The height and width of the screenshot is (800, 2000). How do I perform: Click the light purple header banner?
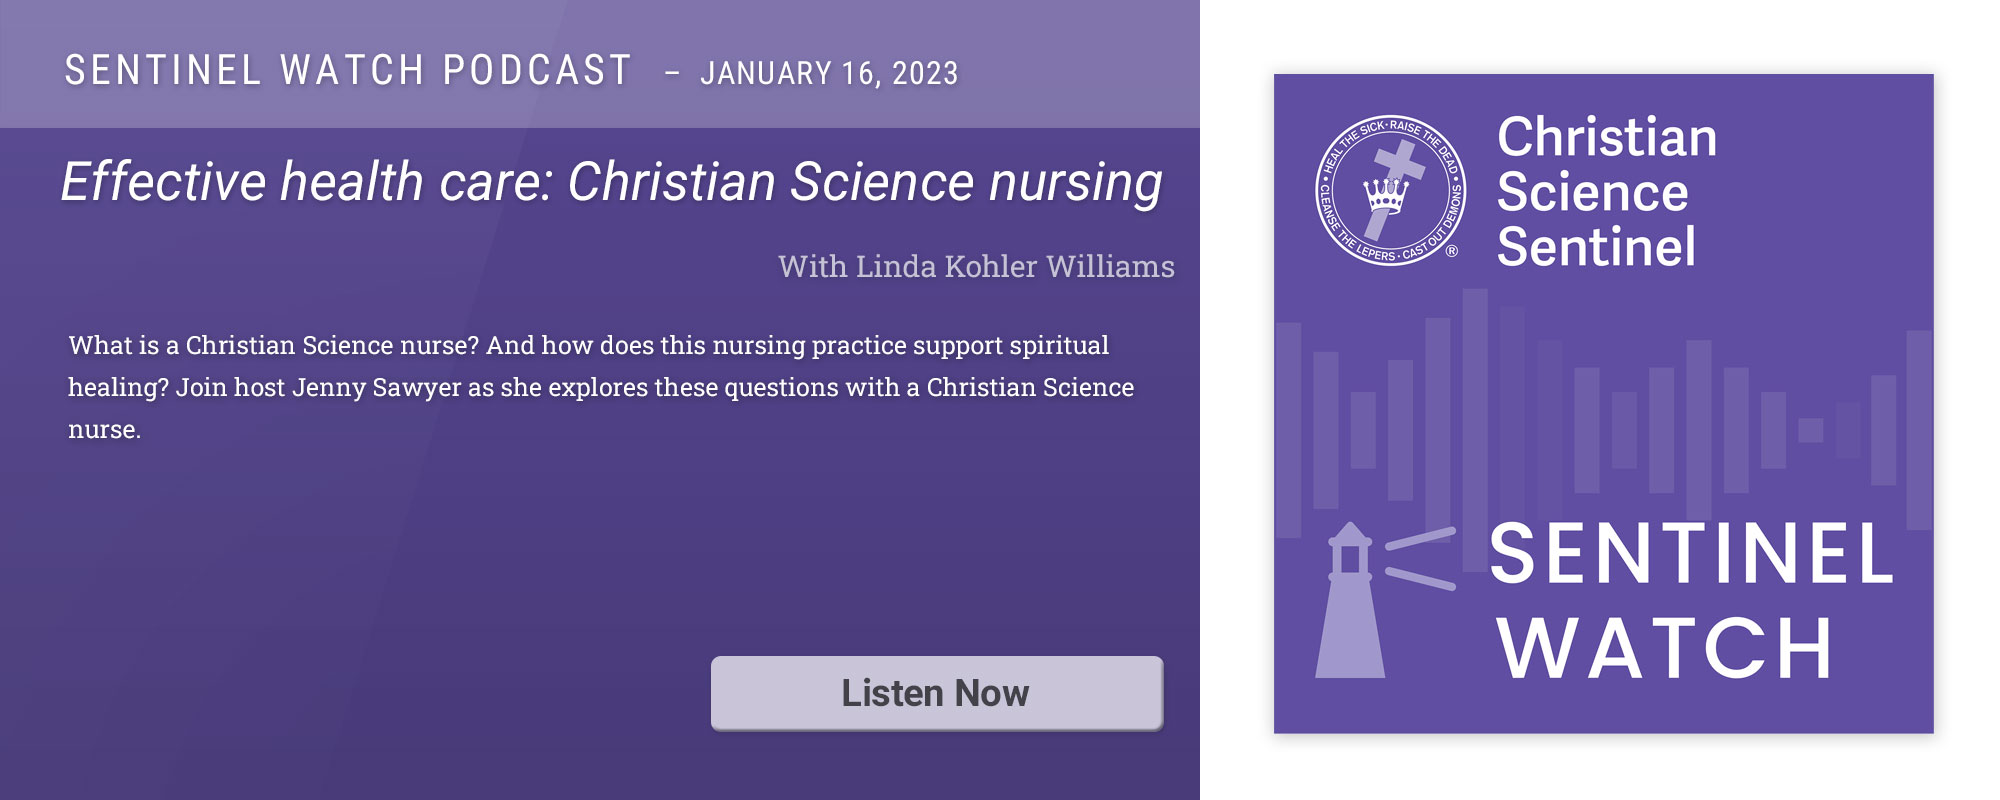coord(600,64)
